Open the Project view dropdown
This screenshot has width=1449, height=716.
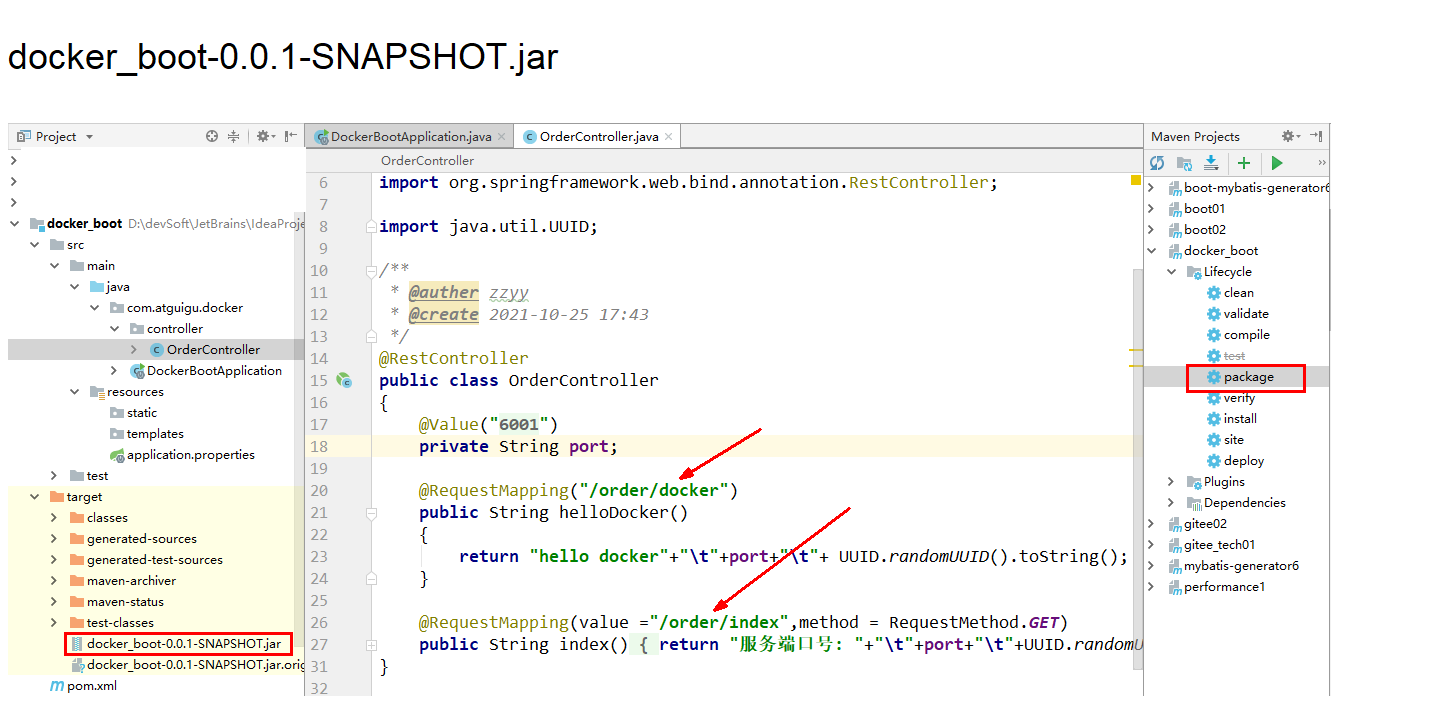89,137
